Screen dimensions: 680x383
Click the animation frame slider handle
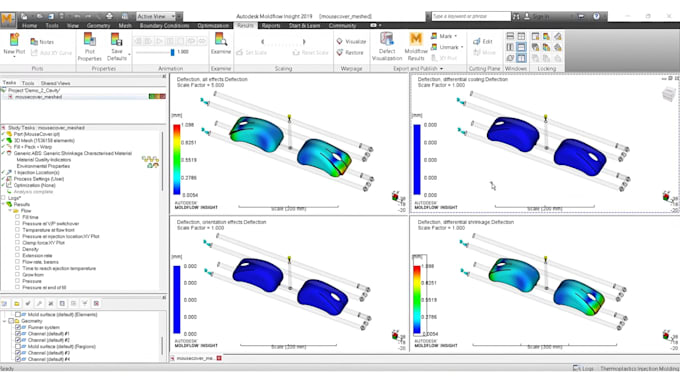[x=173, y=52]
